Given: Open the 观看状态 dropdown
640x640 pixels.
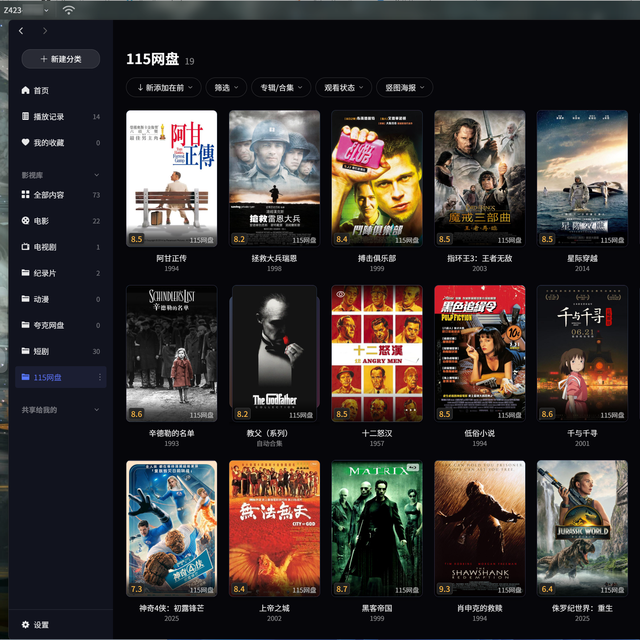Looking at the screenshot, I should click(x=344, y=87).
